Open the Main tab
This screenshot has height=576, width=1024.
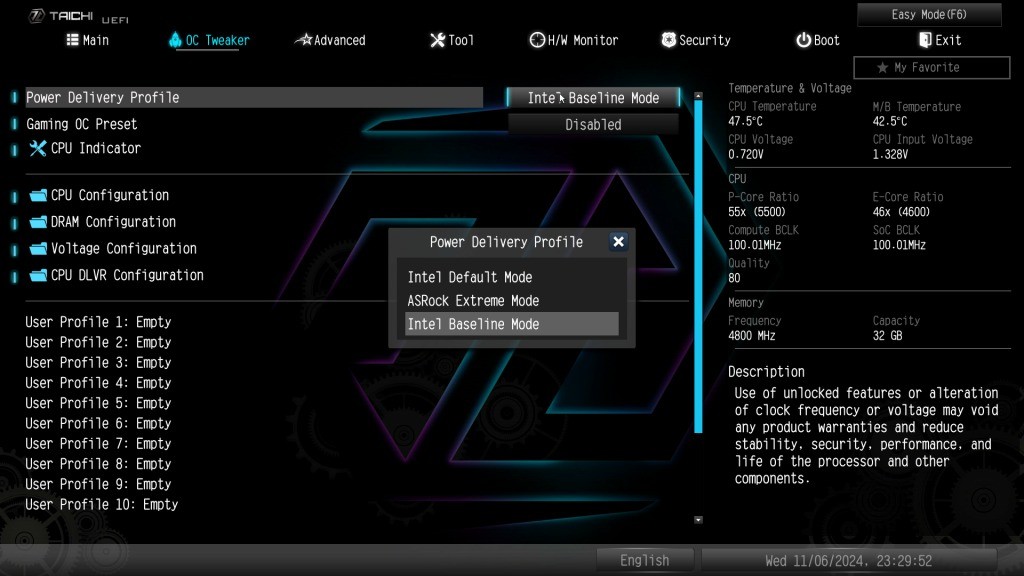click(88, 40)
